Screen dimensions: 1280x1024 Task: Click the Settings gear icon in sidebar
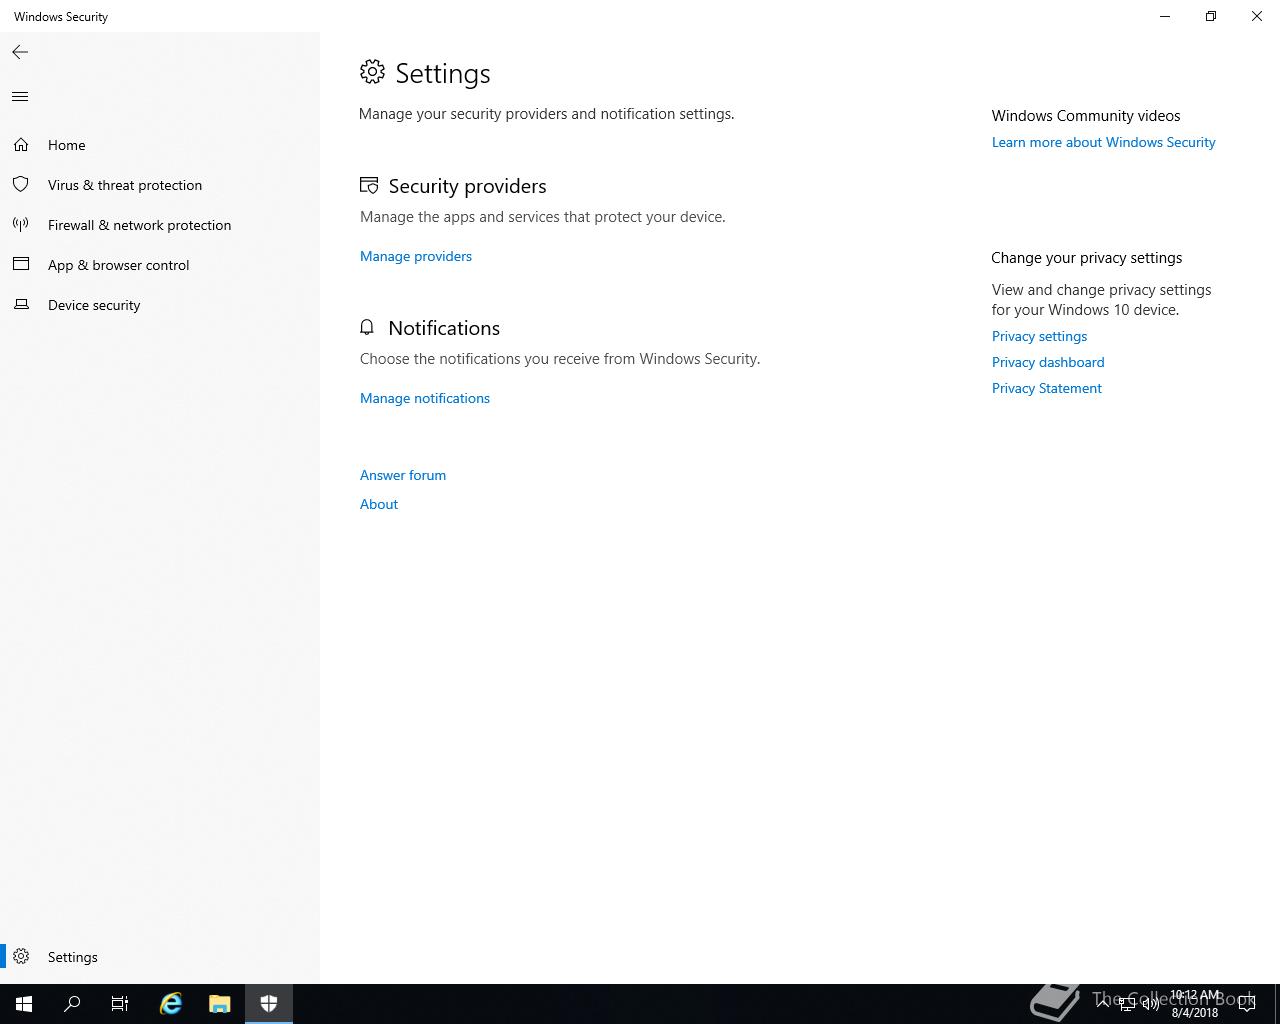click(x=21, y=957)
